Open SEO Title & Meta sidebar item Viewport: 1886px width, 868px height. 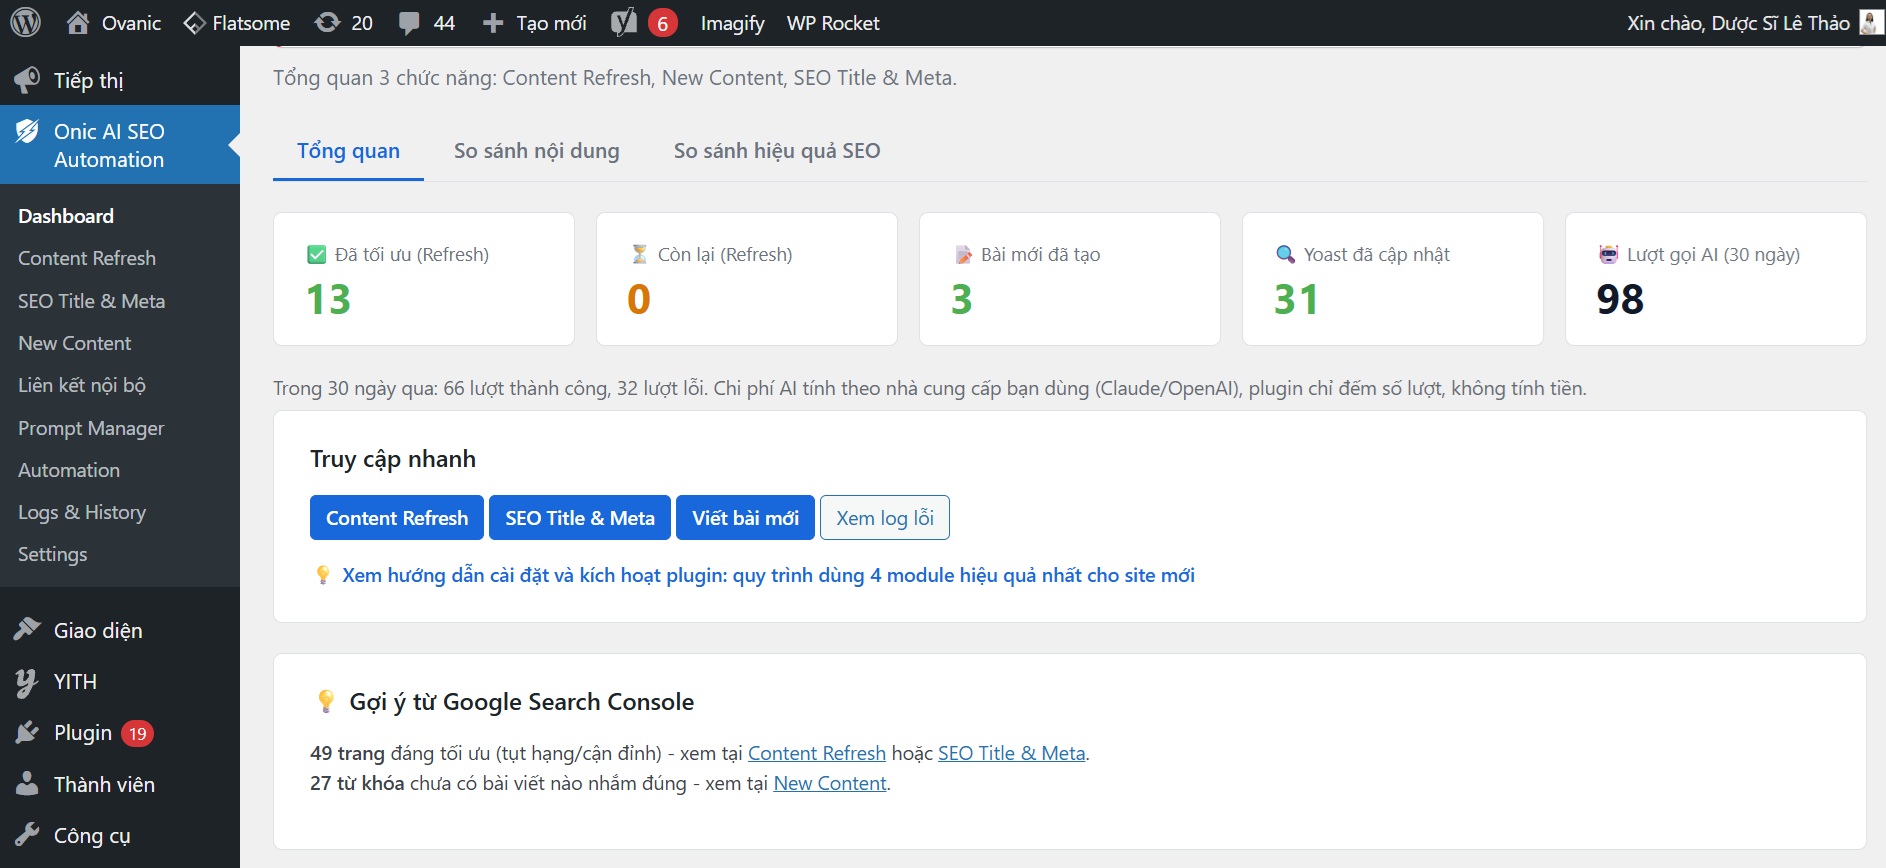92,301
